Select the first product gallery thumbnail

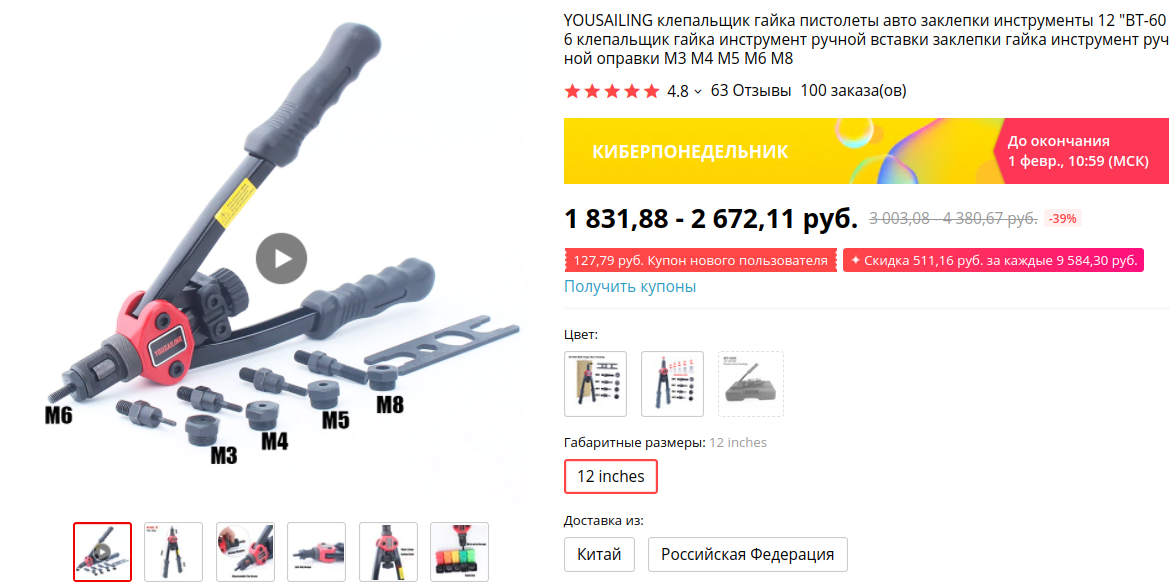point(103,552)
